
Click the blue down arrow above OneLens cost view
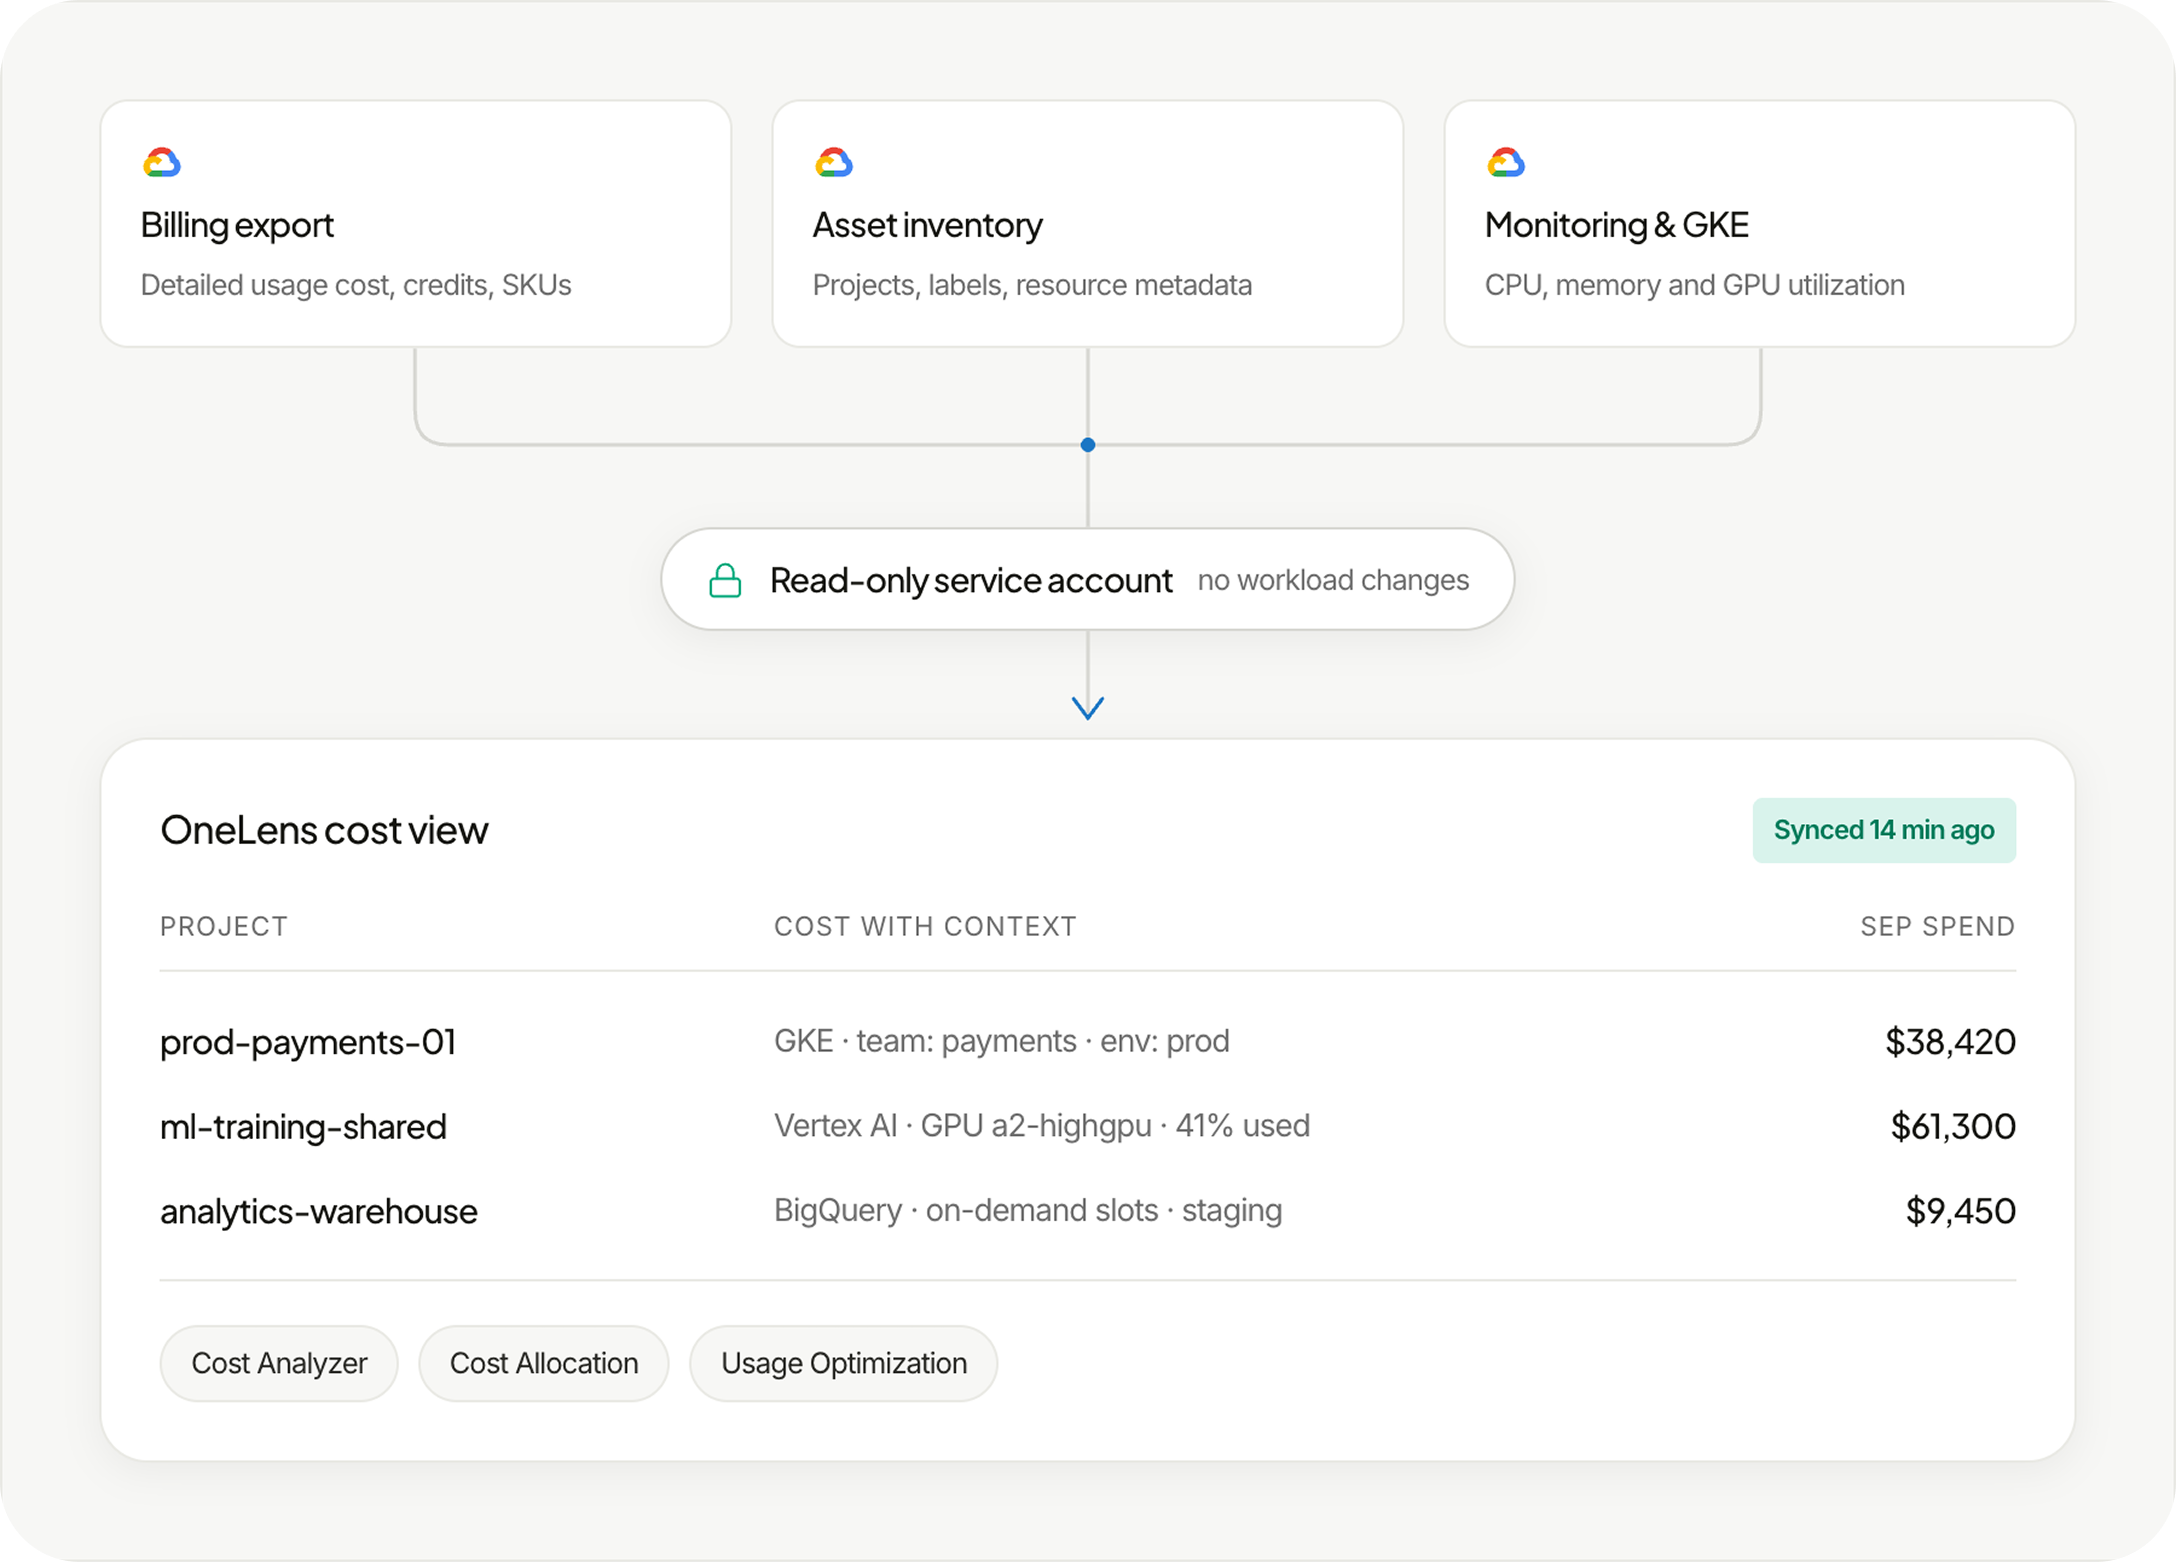1088,707
